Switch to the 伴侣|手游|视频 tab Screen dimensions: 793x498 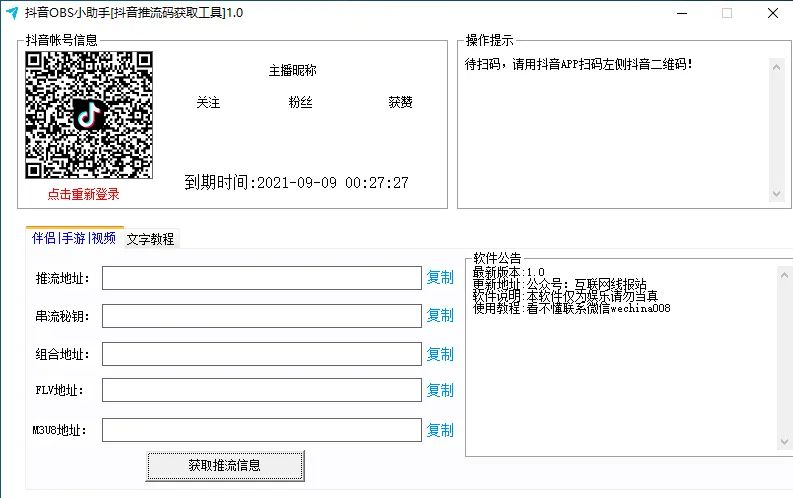point(74,238)
